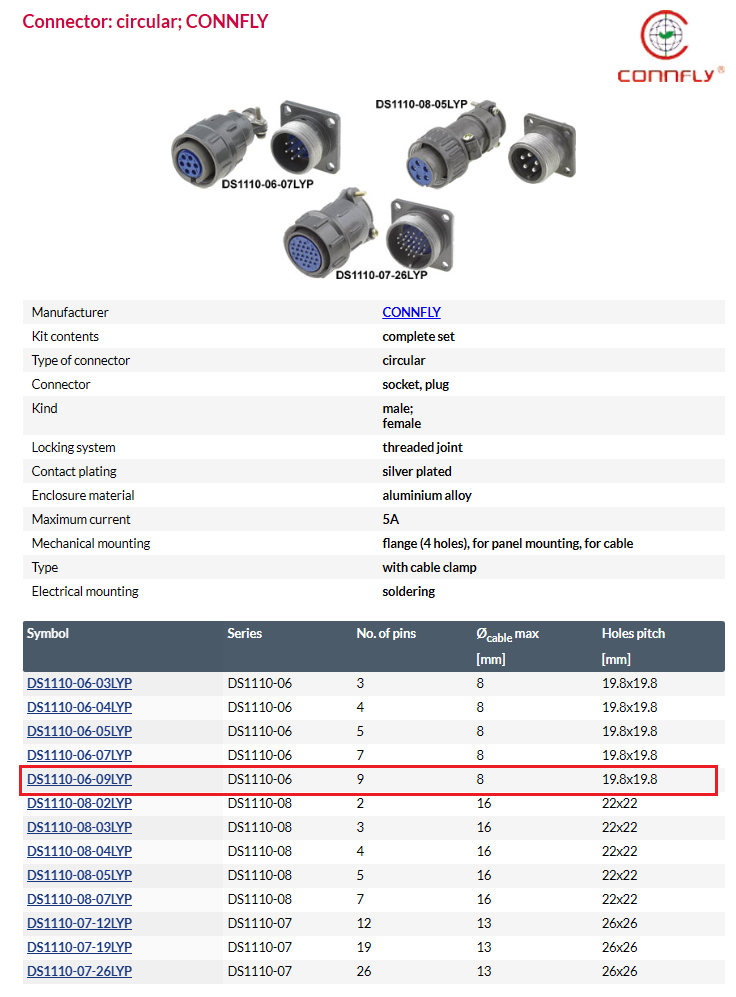
Task: Click the Enclosure material row label
Action: [83, 495]
